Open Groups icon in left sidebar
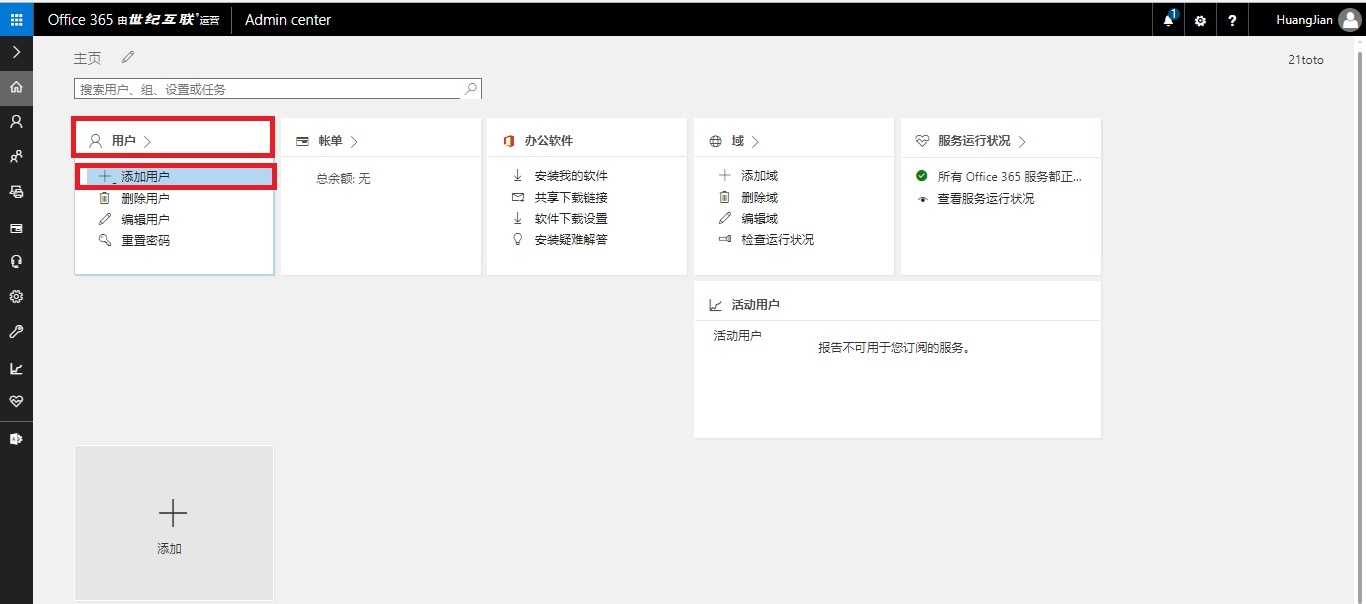 pyautogui.click(x=16, y=157)
